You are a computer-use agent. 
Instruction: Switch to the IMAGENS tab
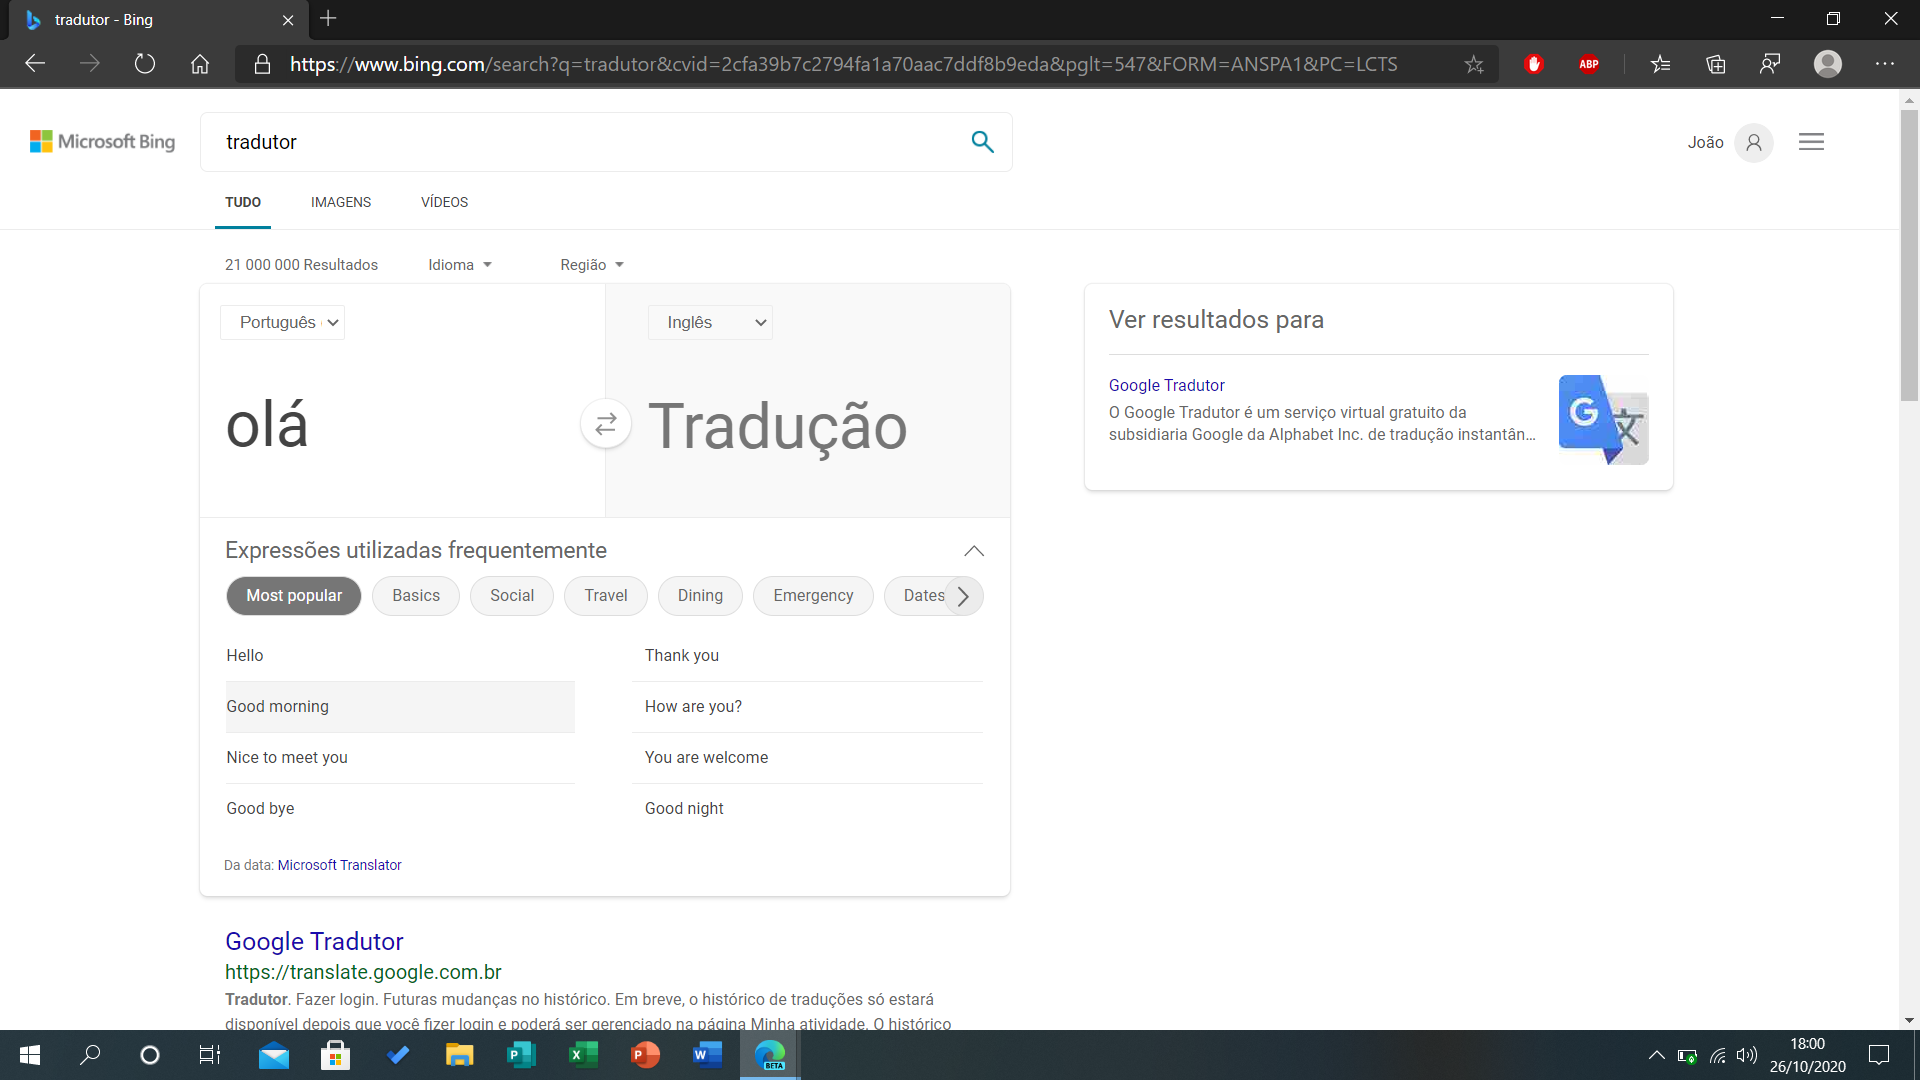(341, 202)
